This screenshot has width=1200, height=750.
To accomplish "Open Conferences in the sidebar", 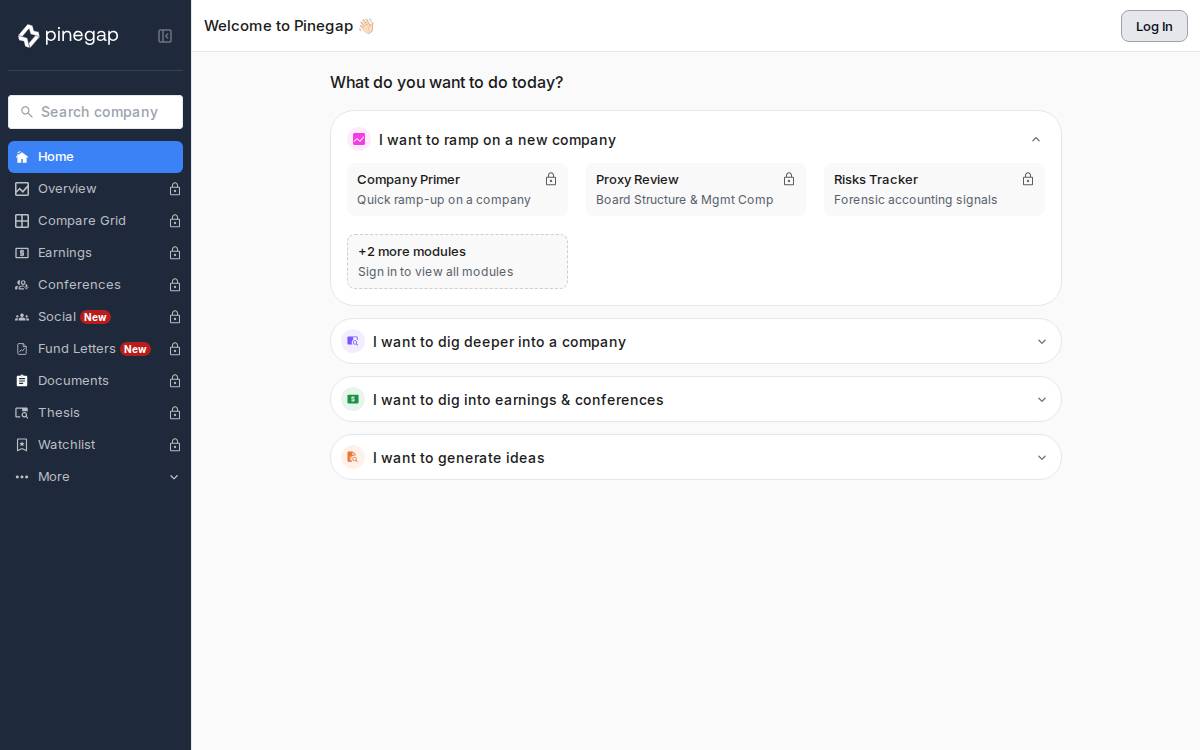I will click(95, 285).
